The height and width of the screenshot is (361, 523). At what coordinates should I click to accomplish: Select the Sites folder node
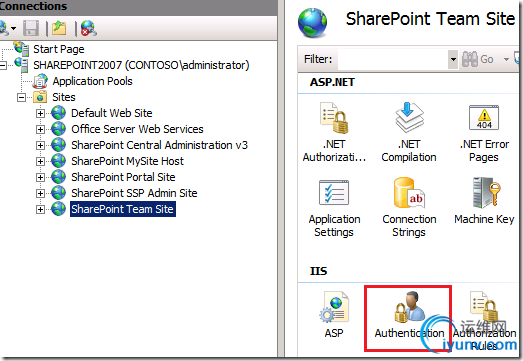coord(64,97)
